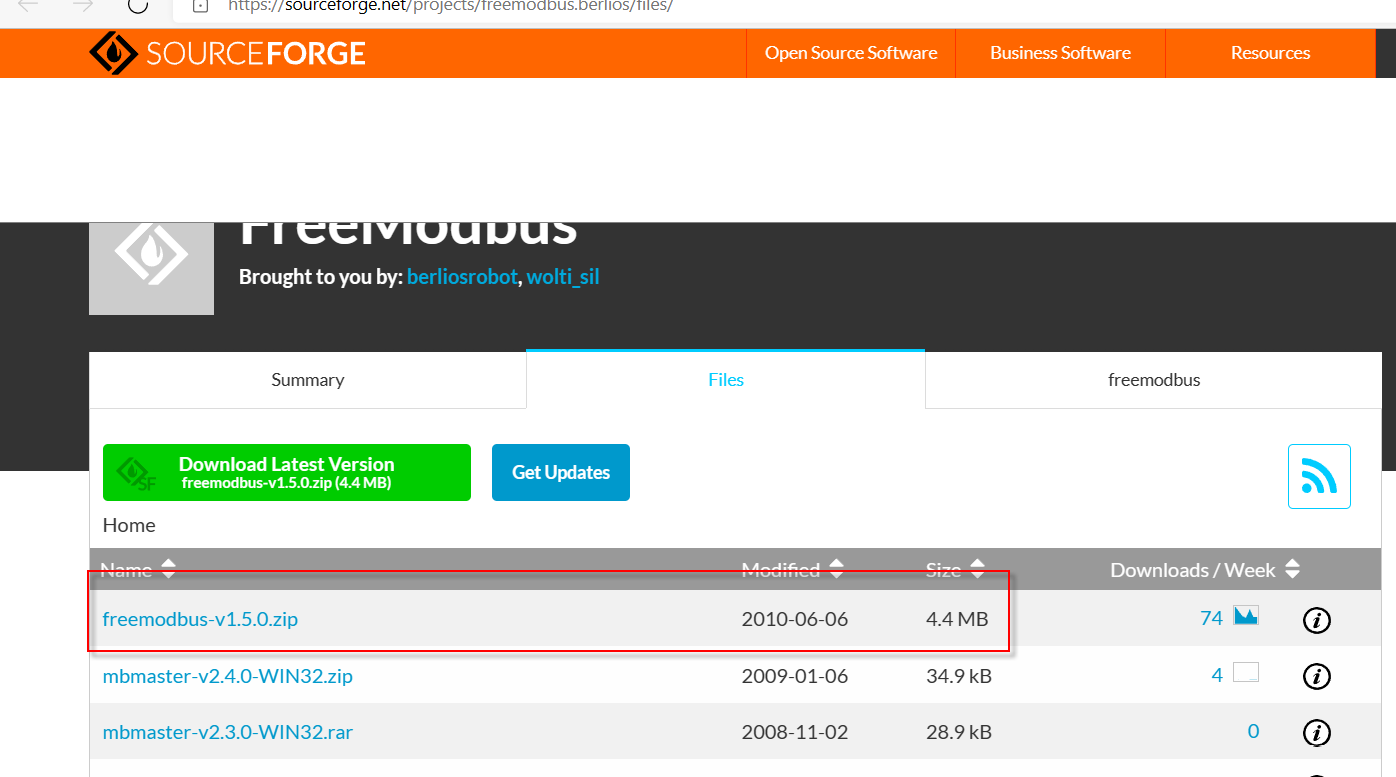
Task: Select the Files tab
Action: [726, 380]
